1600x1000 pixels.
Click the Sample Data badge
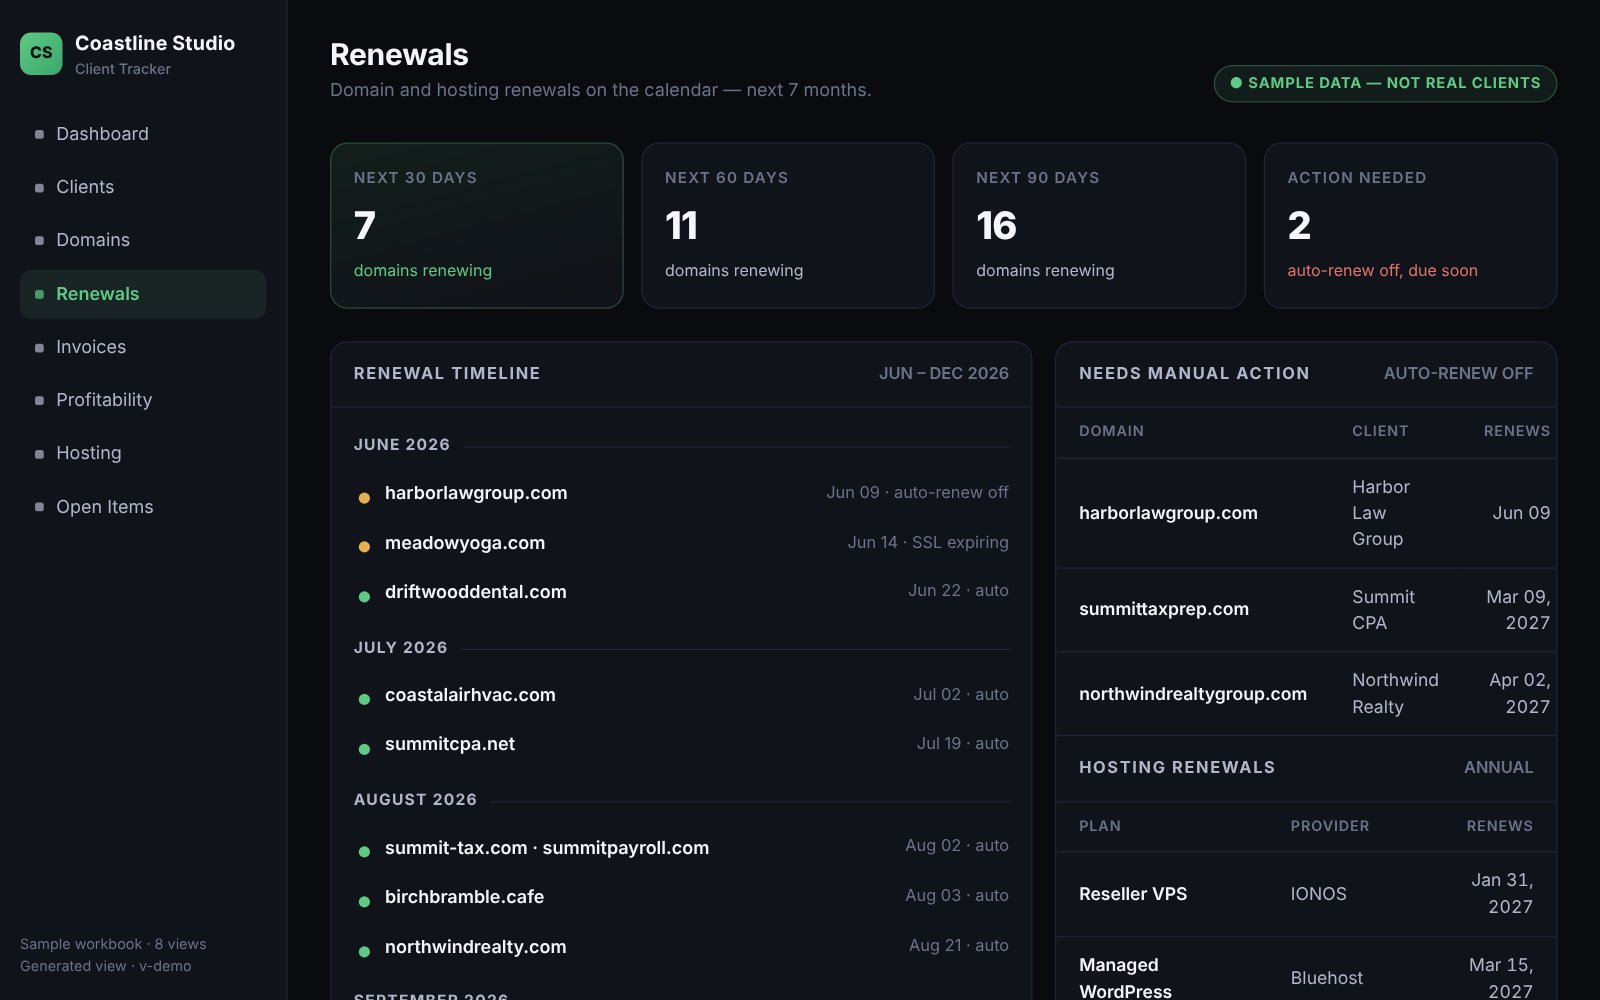(x=1385, y=83)
